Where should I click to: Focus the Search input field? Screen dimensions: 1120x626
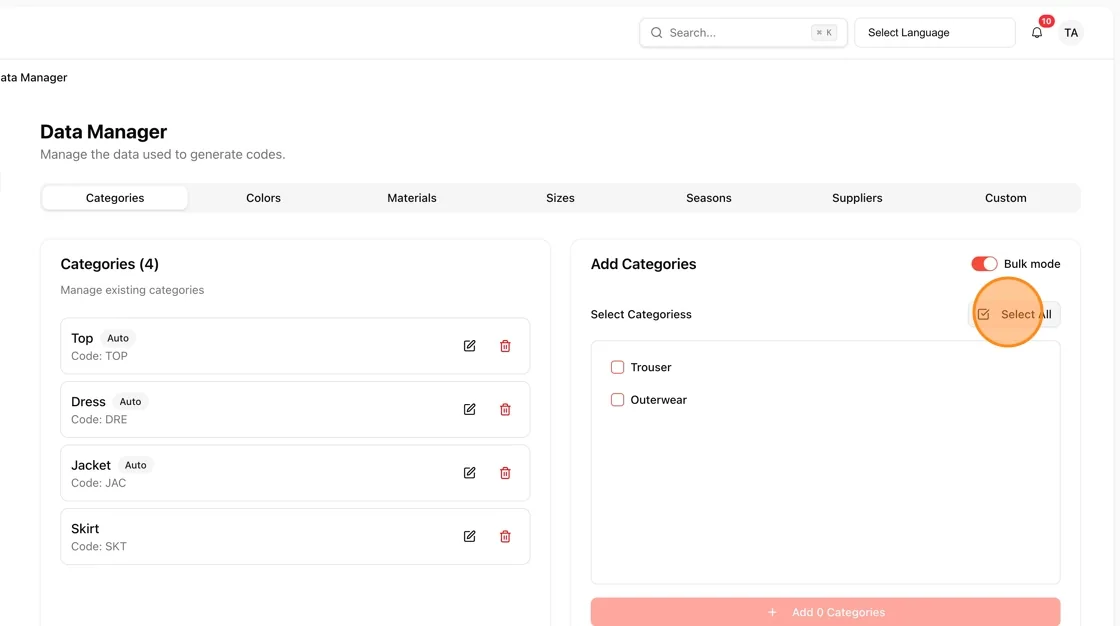743,33
